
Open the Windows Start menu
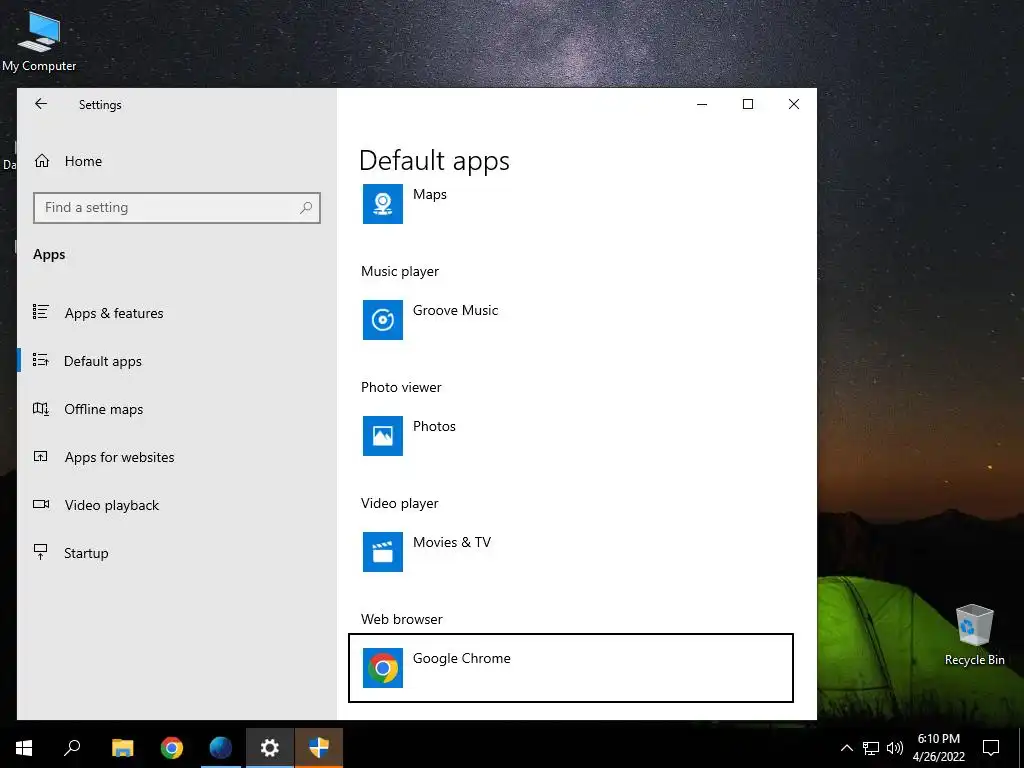tap(24, 748)
